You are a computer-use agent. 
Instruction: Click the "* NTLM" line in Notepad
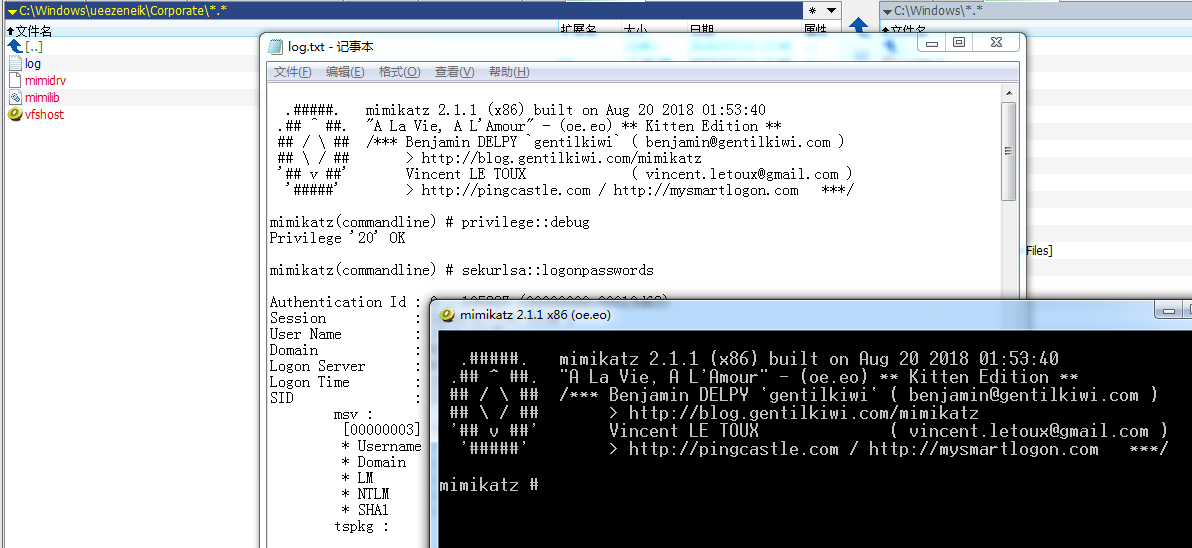click(x=368, y=494)
